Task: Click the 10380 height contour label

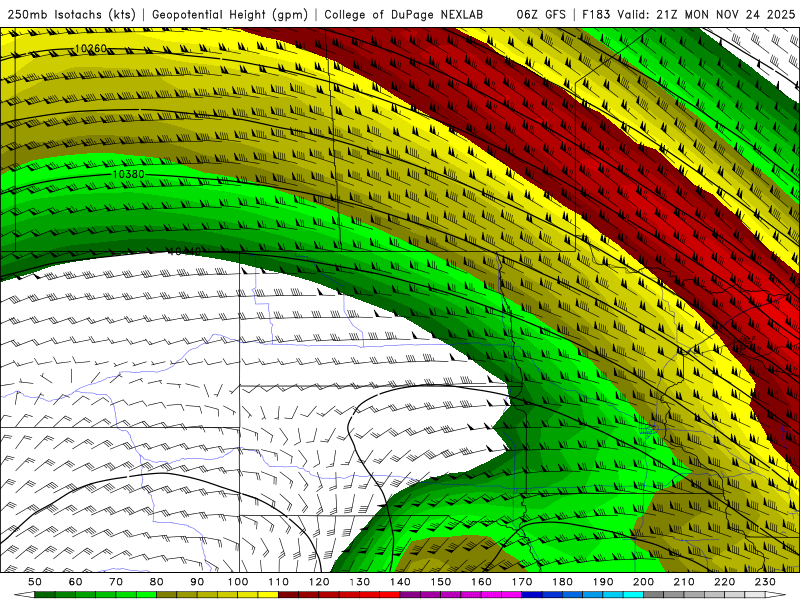Action: (x=129, y=174)
